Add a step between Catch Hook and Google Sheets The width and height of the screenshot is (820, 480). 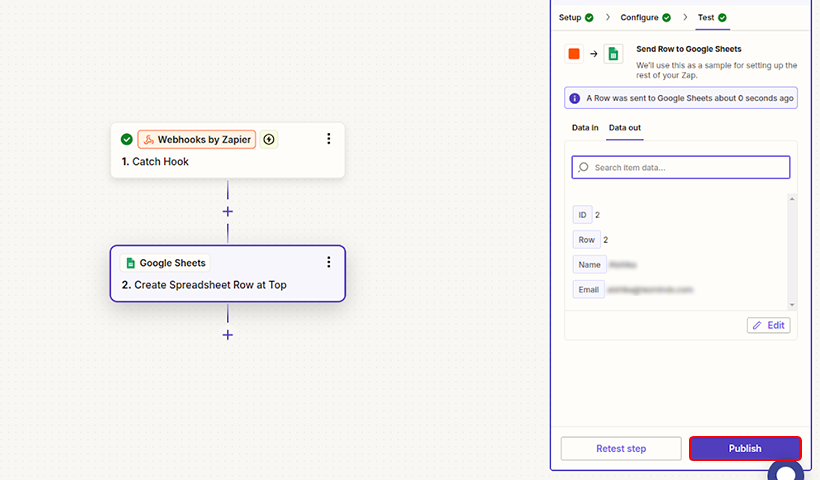tap(227, 212)
